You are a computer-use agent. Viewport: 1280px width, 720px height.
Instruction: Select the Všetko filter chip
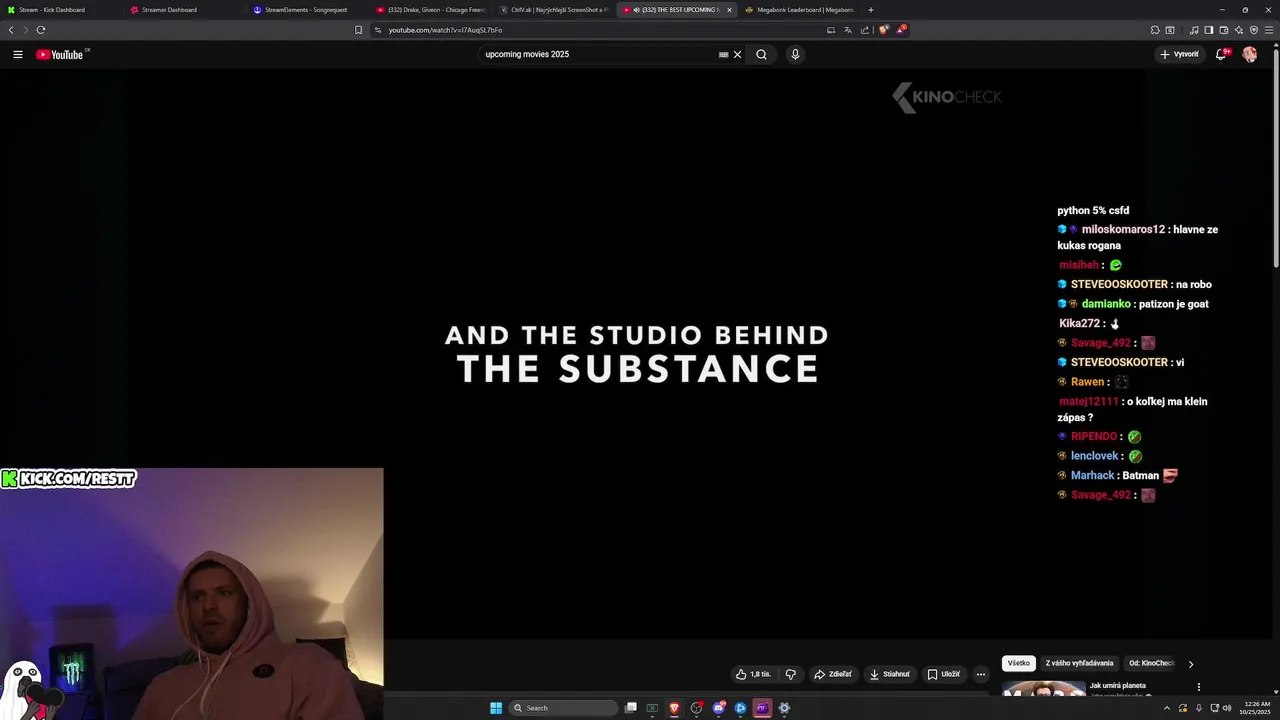pyautogui.click(x=1019, y=663)
